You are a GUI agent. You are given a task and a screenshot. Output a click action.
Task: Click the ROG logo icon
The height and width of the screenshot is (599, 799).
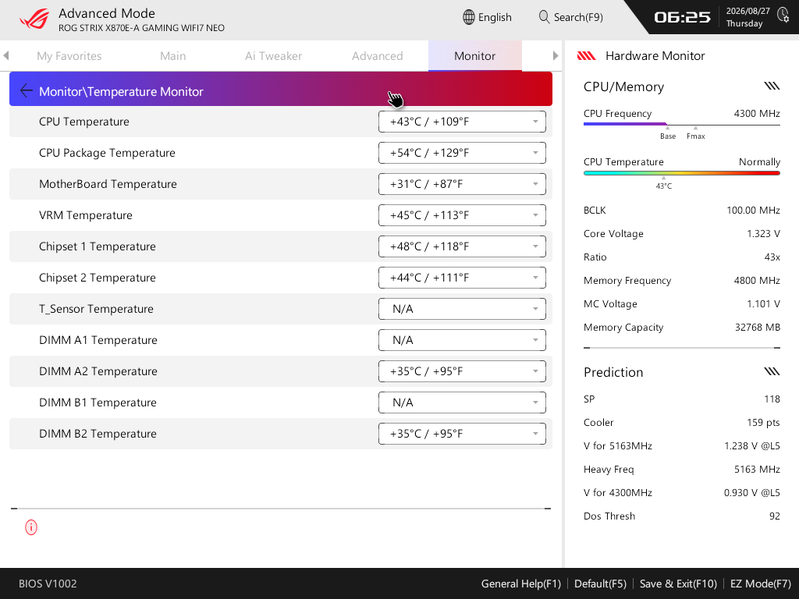(x=35, y=19)
